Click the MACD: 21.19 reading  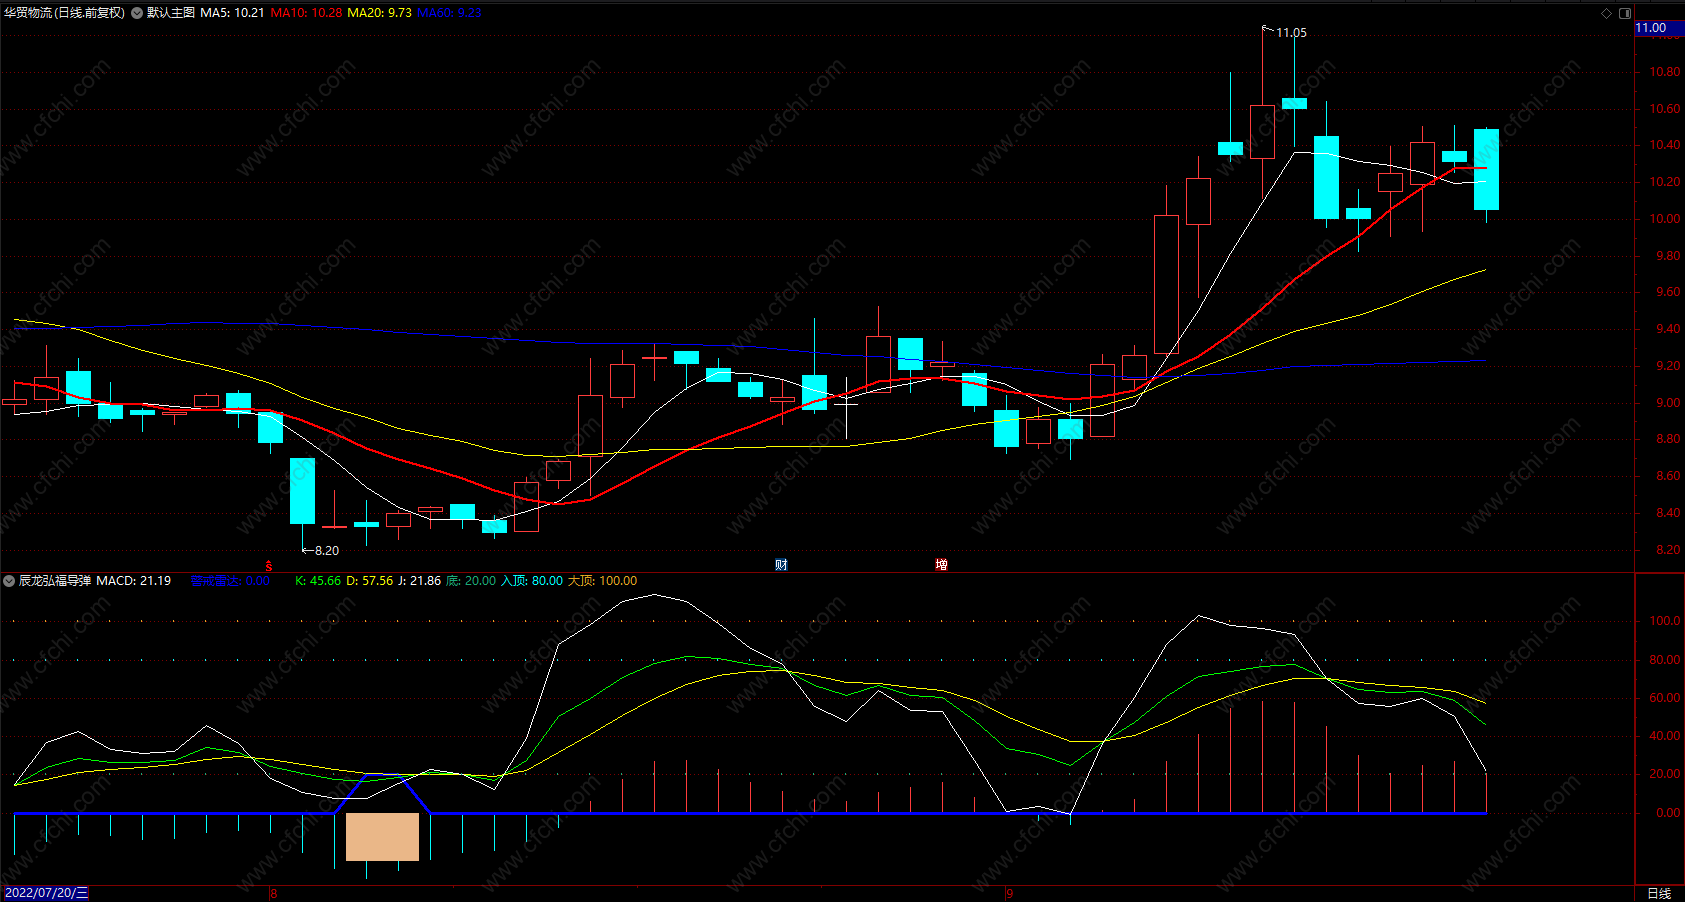tap(133, 581)
